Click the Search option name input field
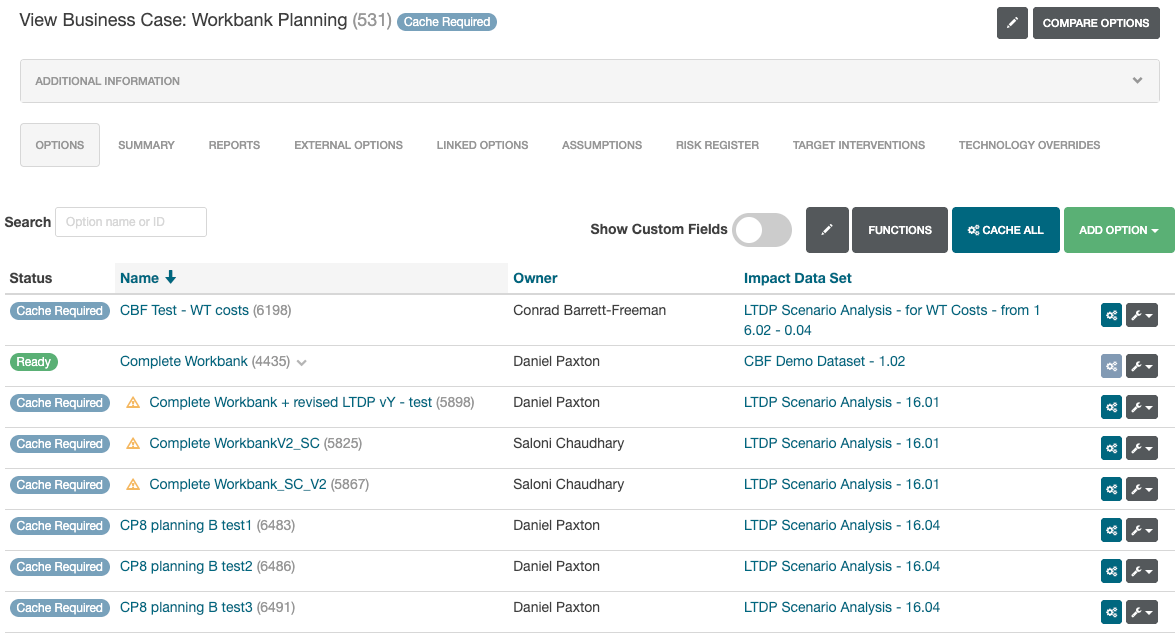Screen dimensions: 1175x633 [131, 222]
